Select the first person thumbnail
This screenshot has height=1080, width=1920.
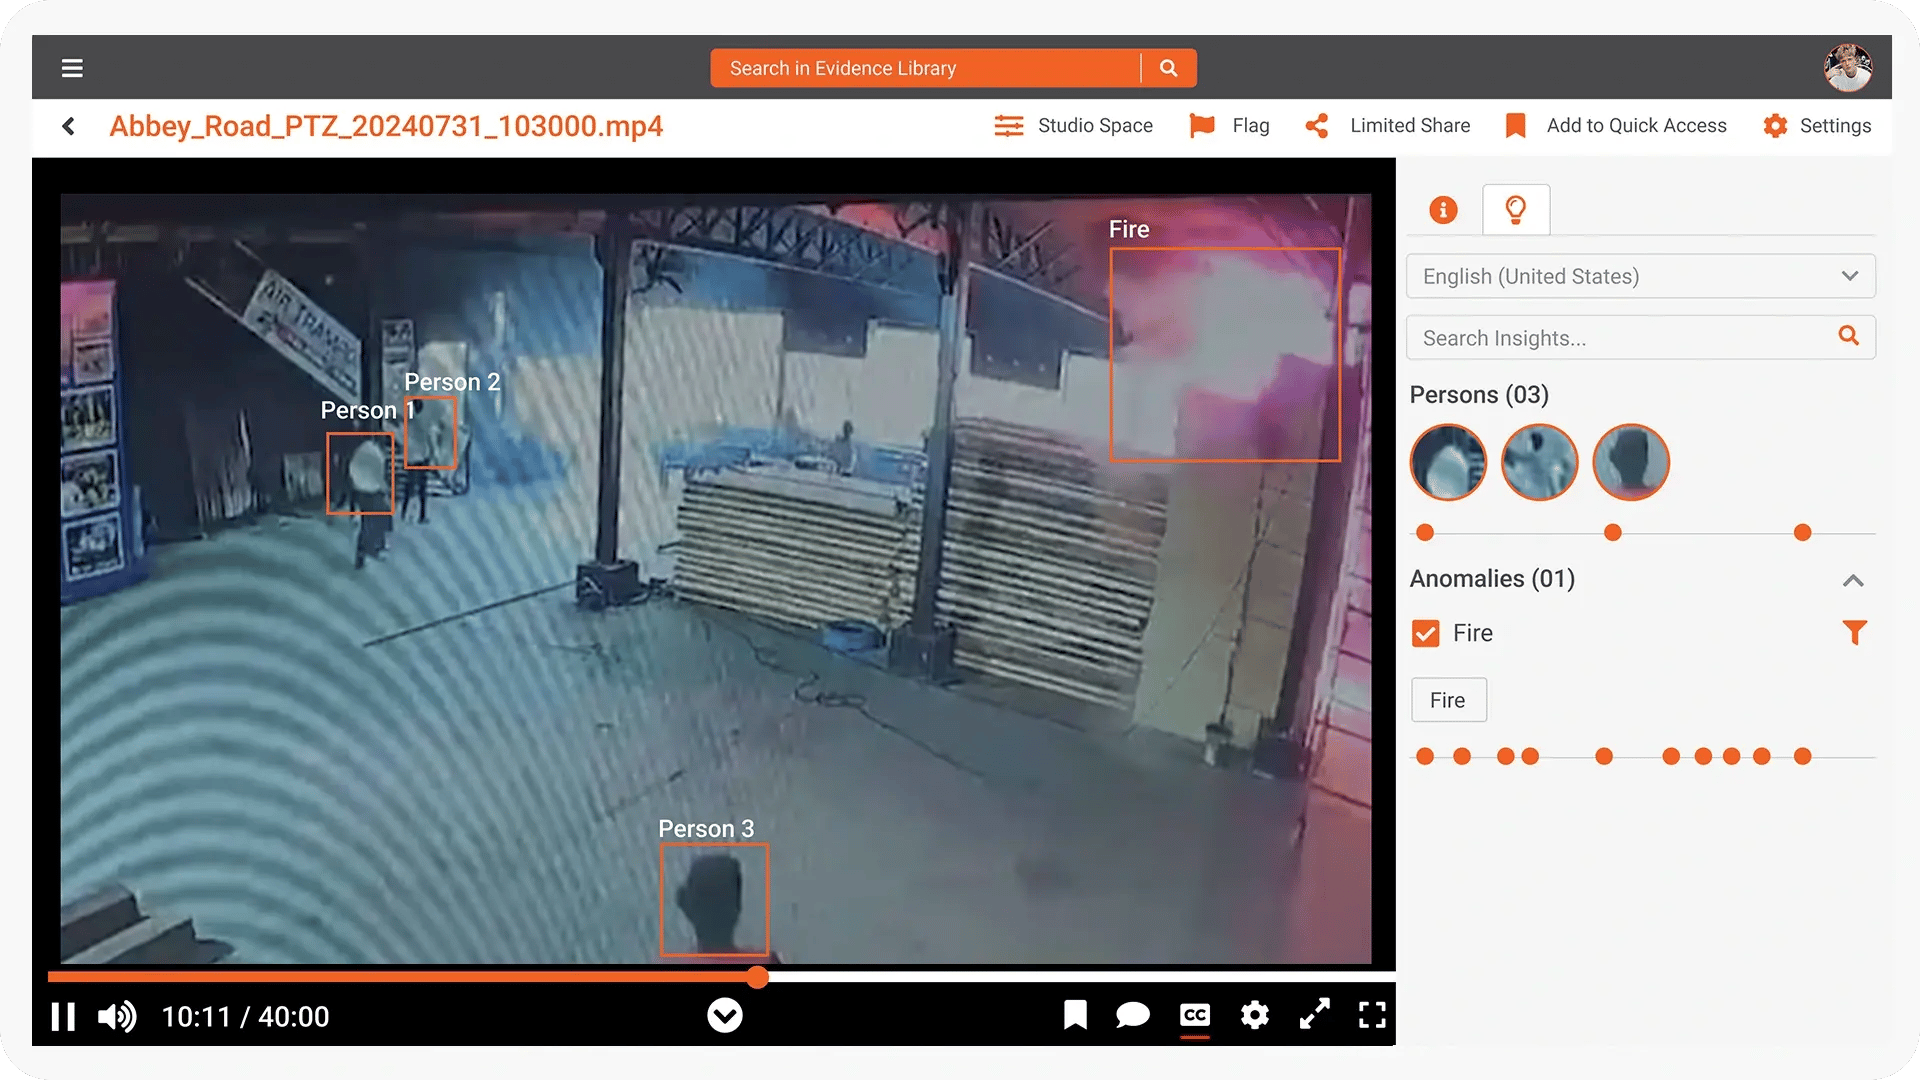[1448, 462]
